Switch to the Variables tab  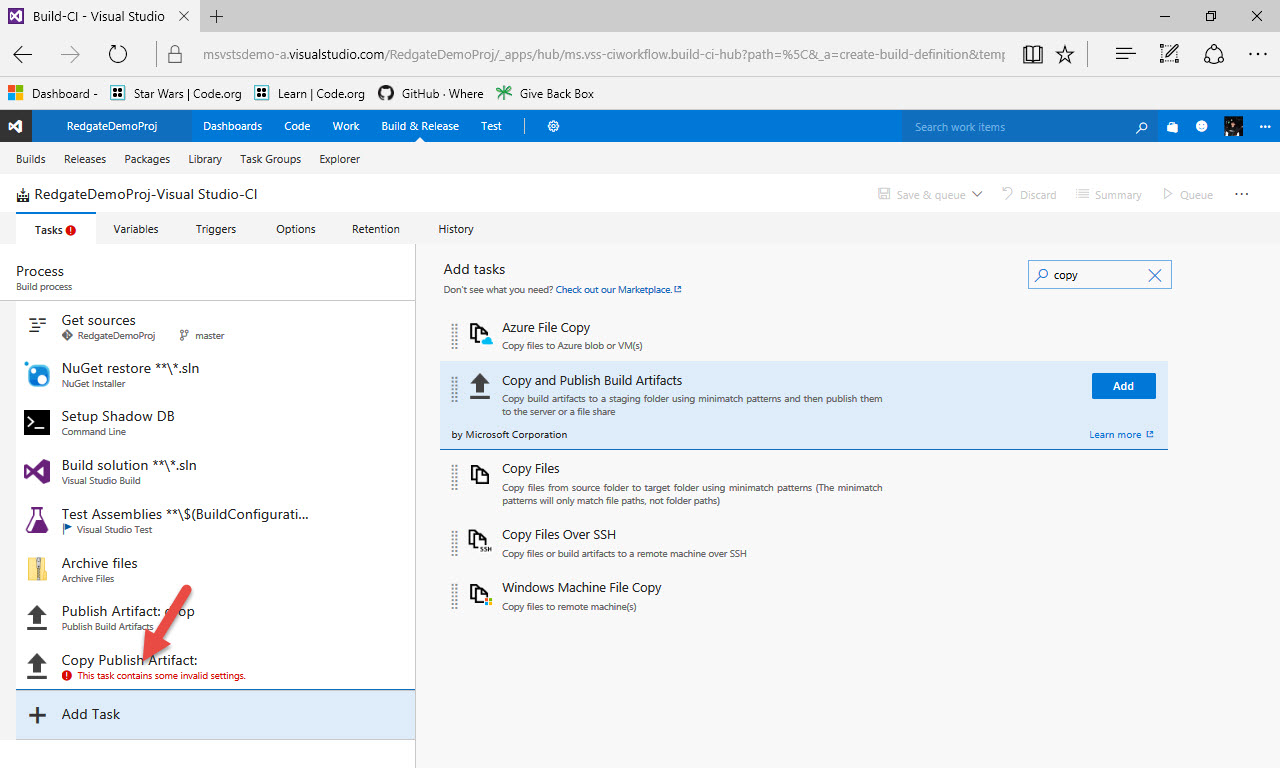coord(136,229)
